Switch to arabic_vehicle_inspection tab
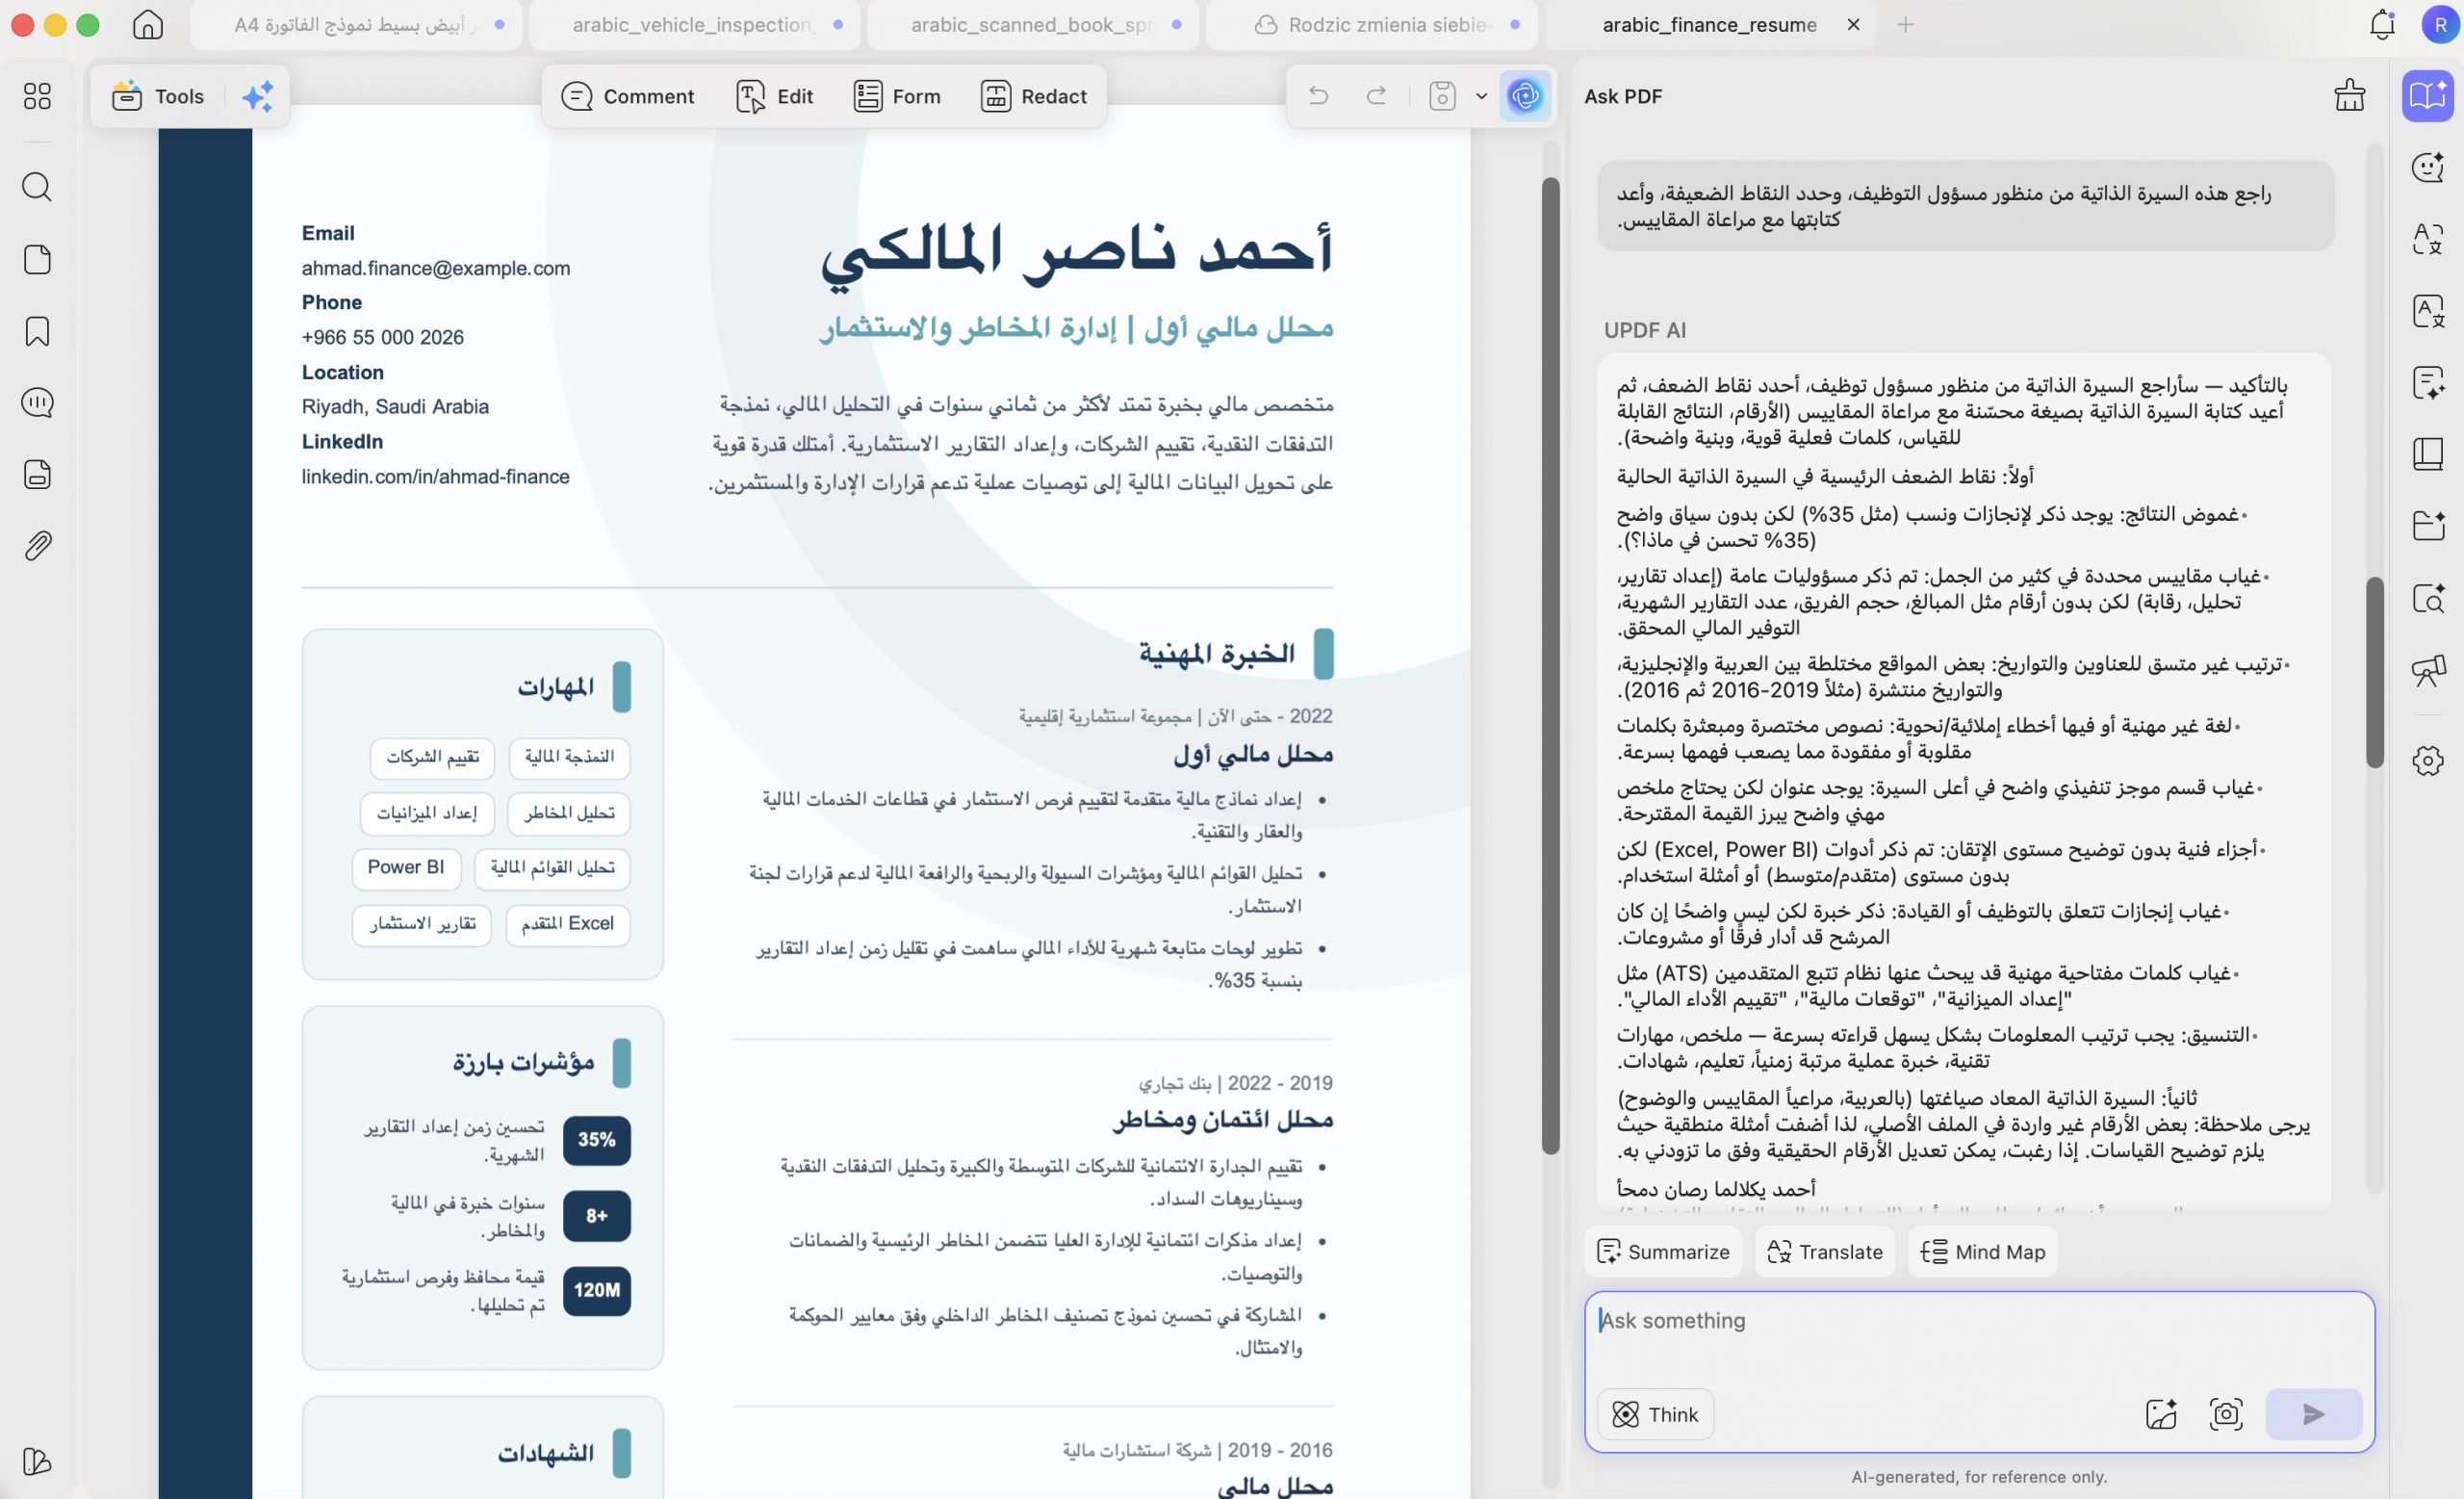 (x=693, y=25)
